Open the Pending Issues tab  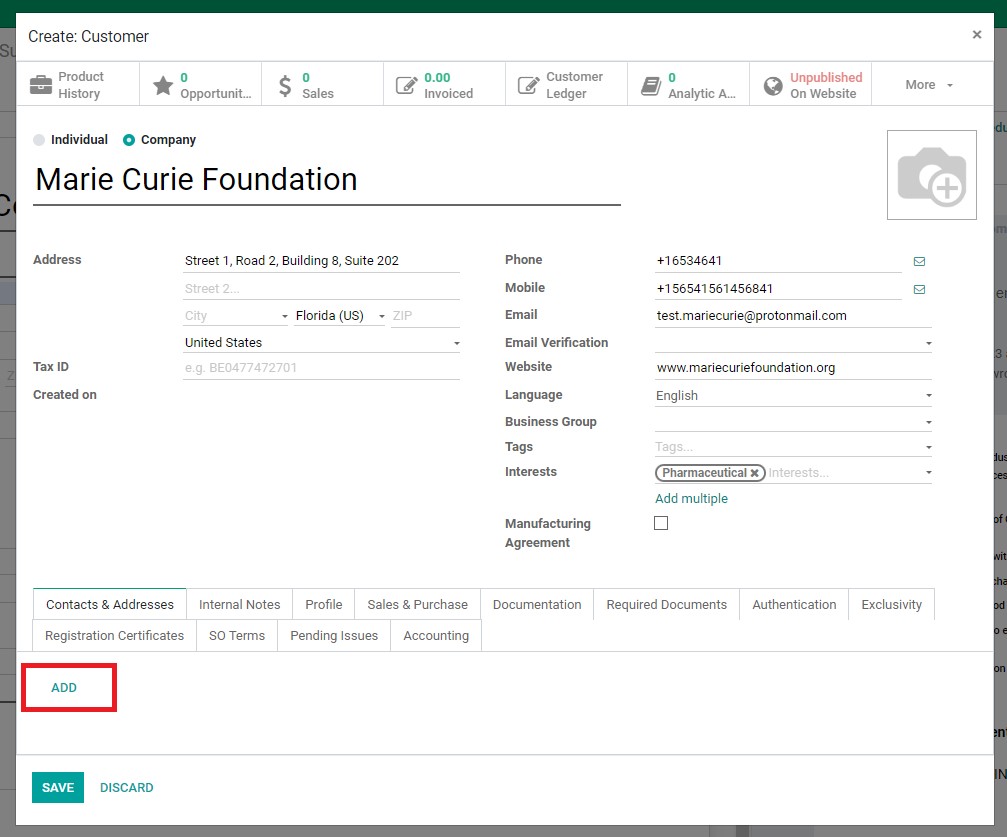coord(334,635)
